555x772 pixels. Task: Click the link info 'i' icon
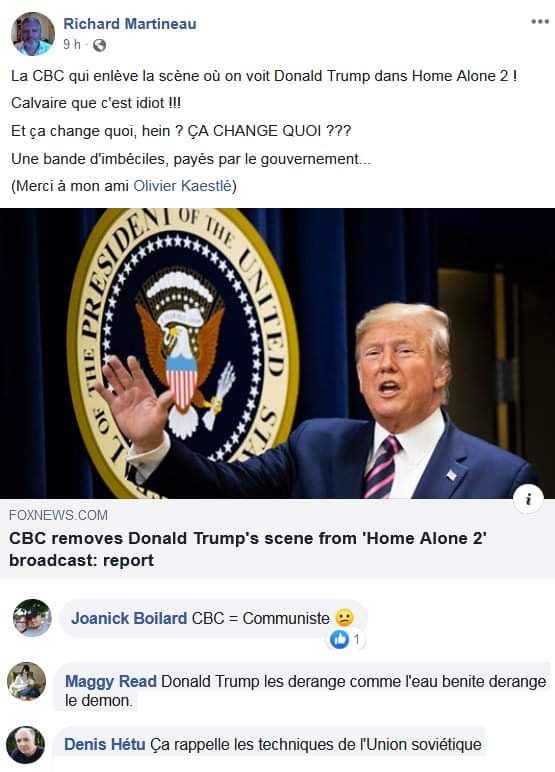click(528, 500)
